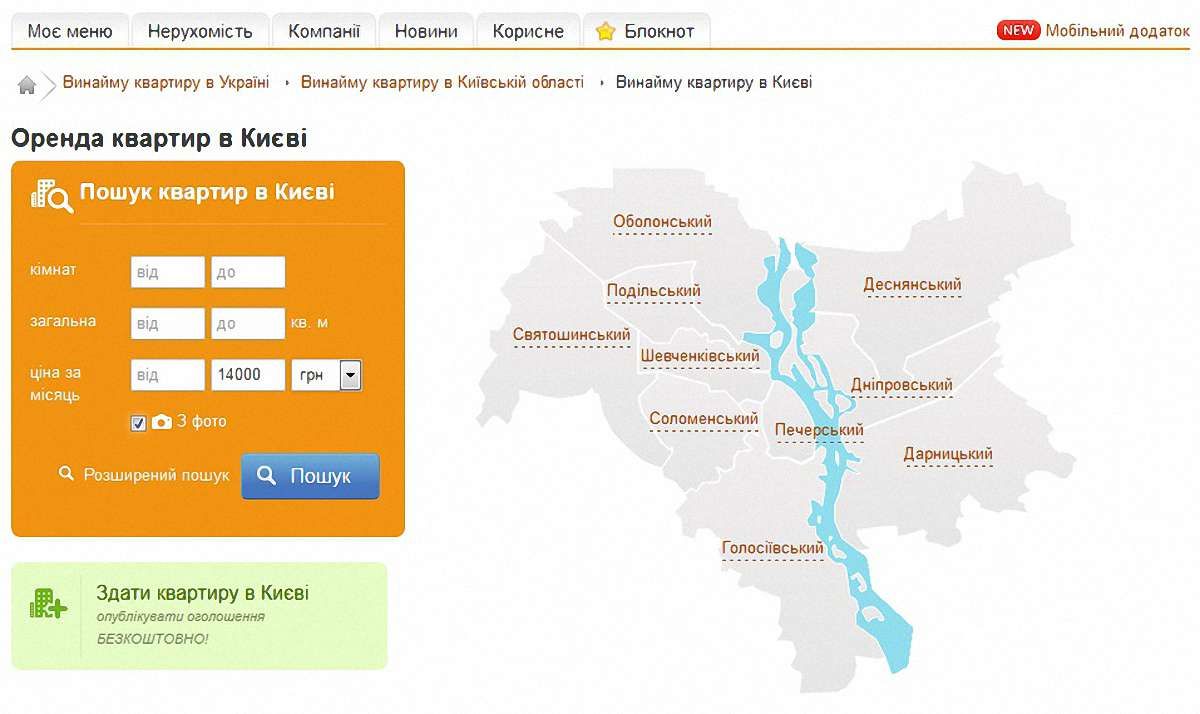Click the home breadcrumb icon
Image resolution: width=1200 pixels, height=714 pixels.
(x=27, y=85)
